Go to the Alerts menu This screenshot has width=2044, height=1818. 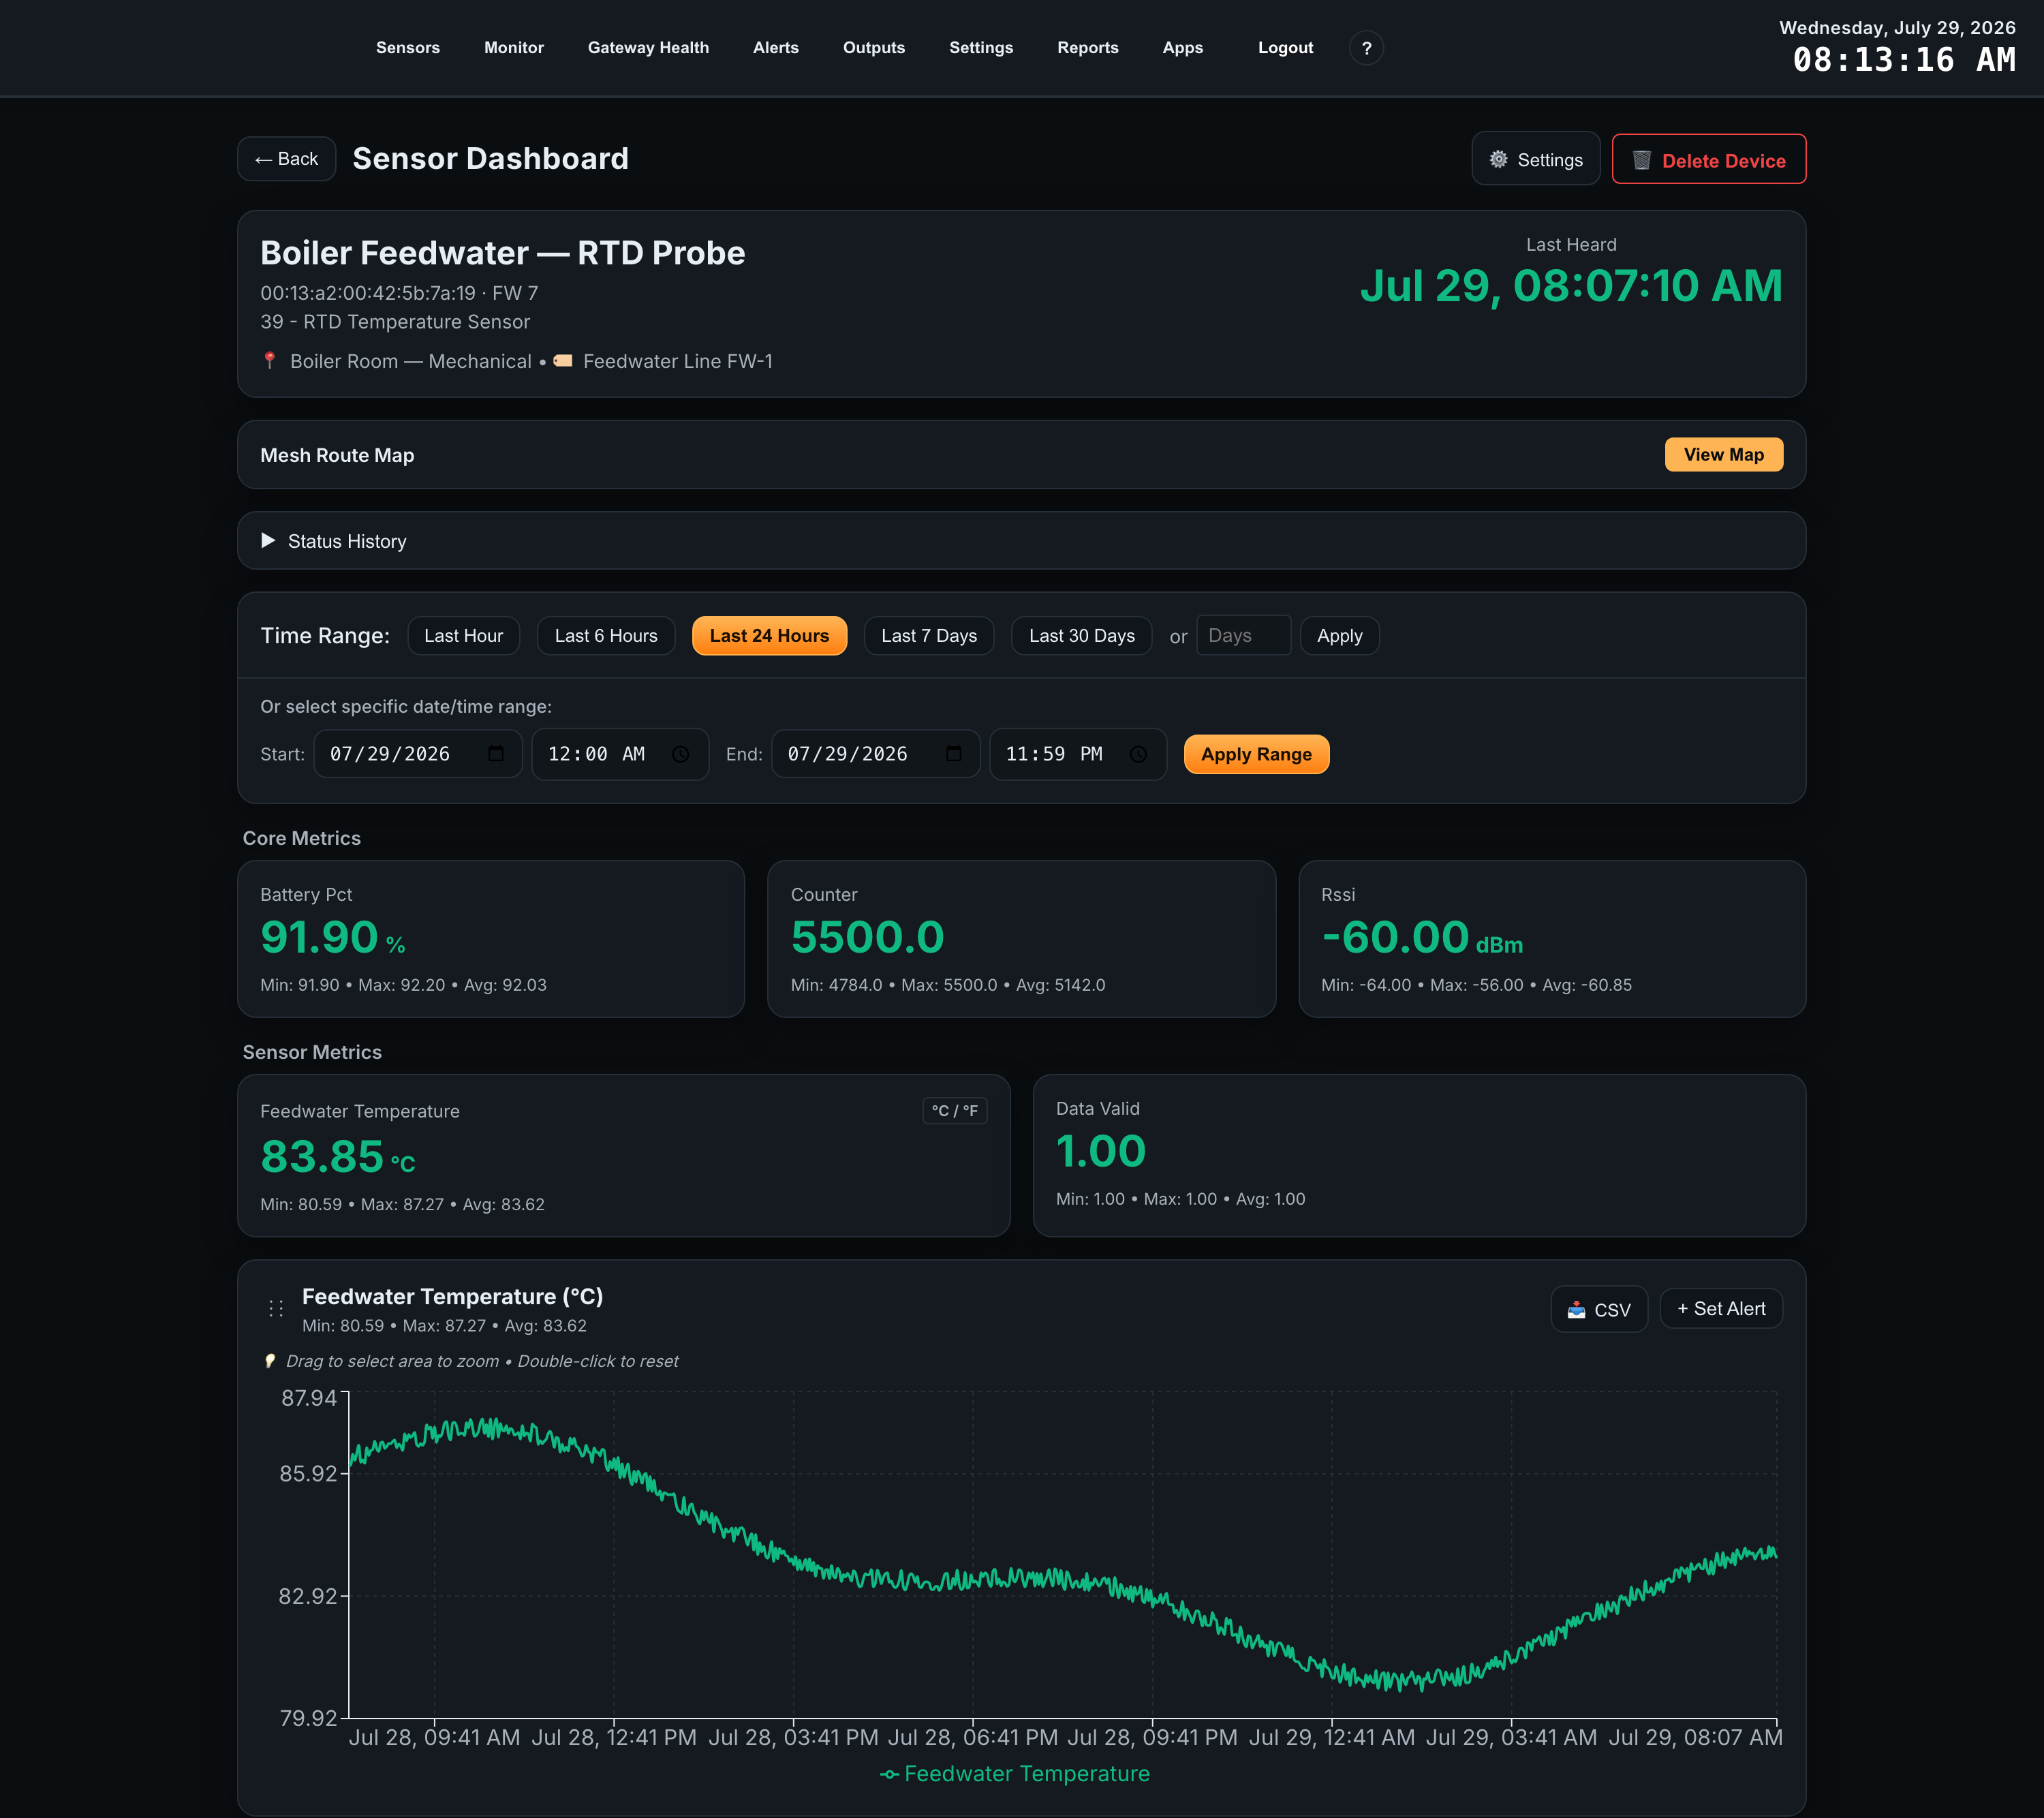coord(776,48)
